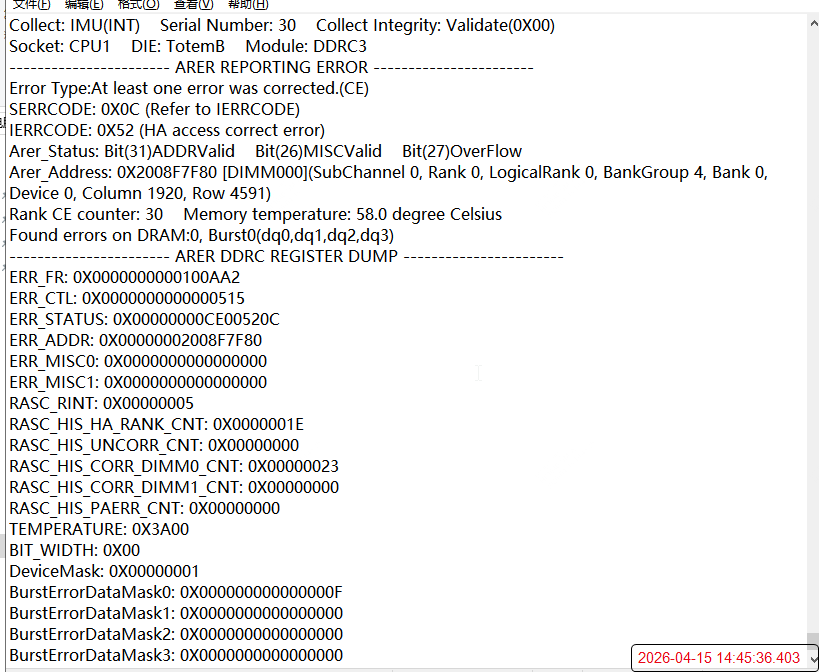Open the 格式(O) Format menu
Screen dimensions: 819x672
click(x=138, y=4)
